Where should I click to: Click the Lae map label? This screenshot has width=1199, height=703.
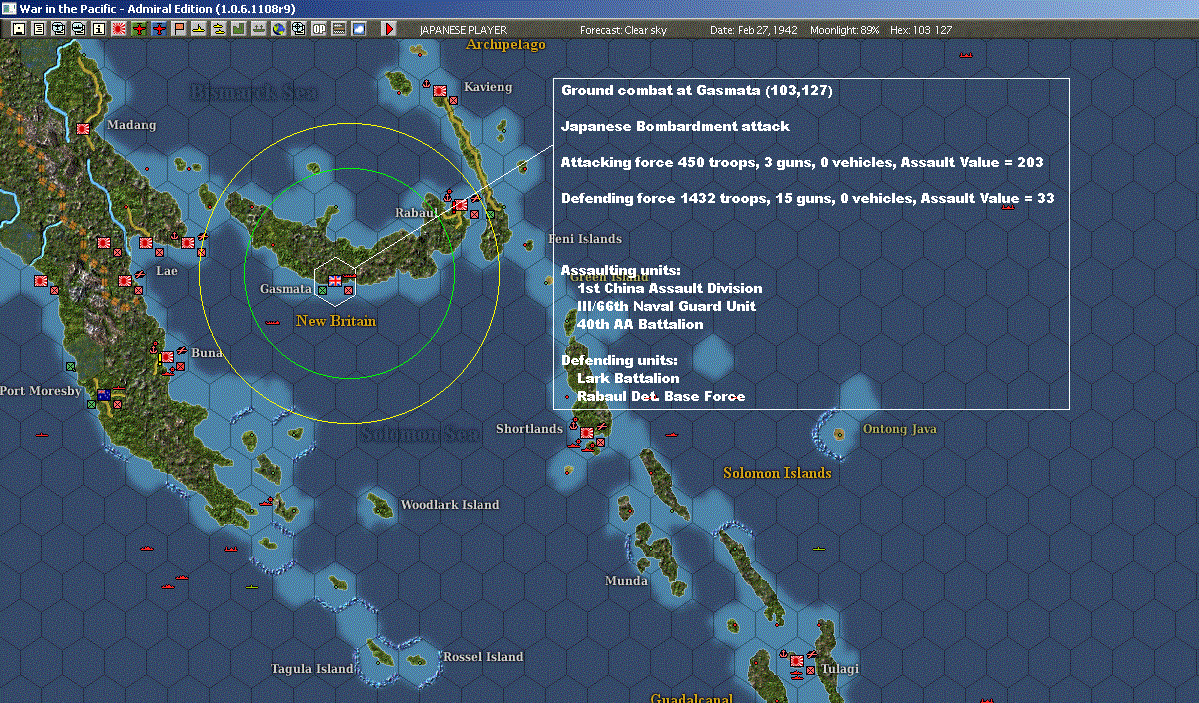tap(167, 271)
